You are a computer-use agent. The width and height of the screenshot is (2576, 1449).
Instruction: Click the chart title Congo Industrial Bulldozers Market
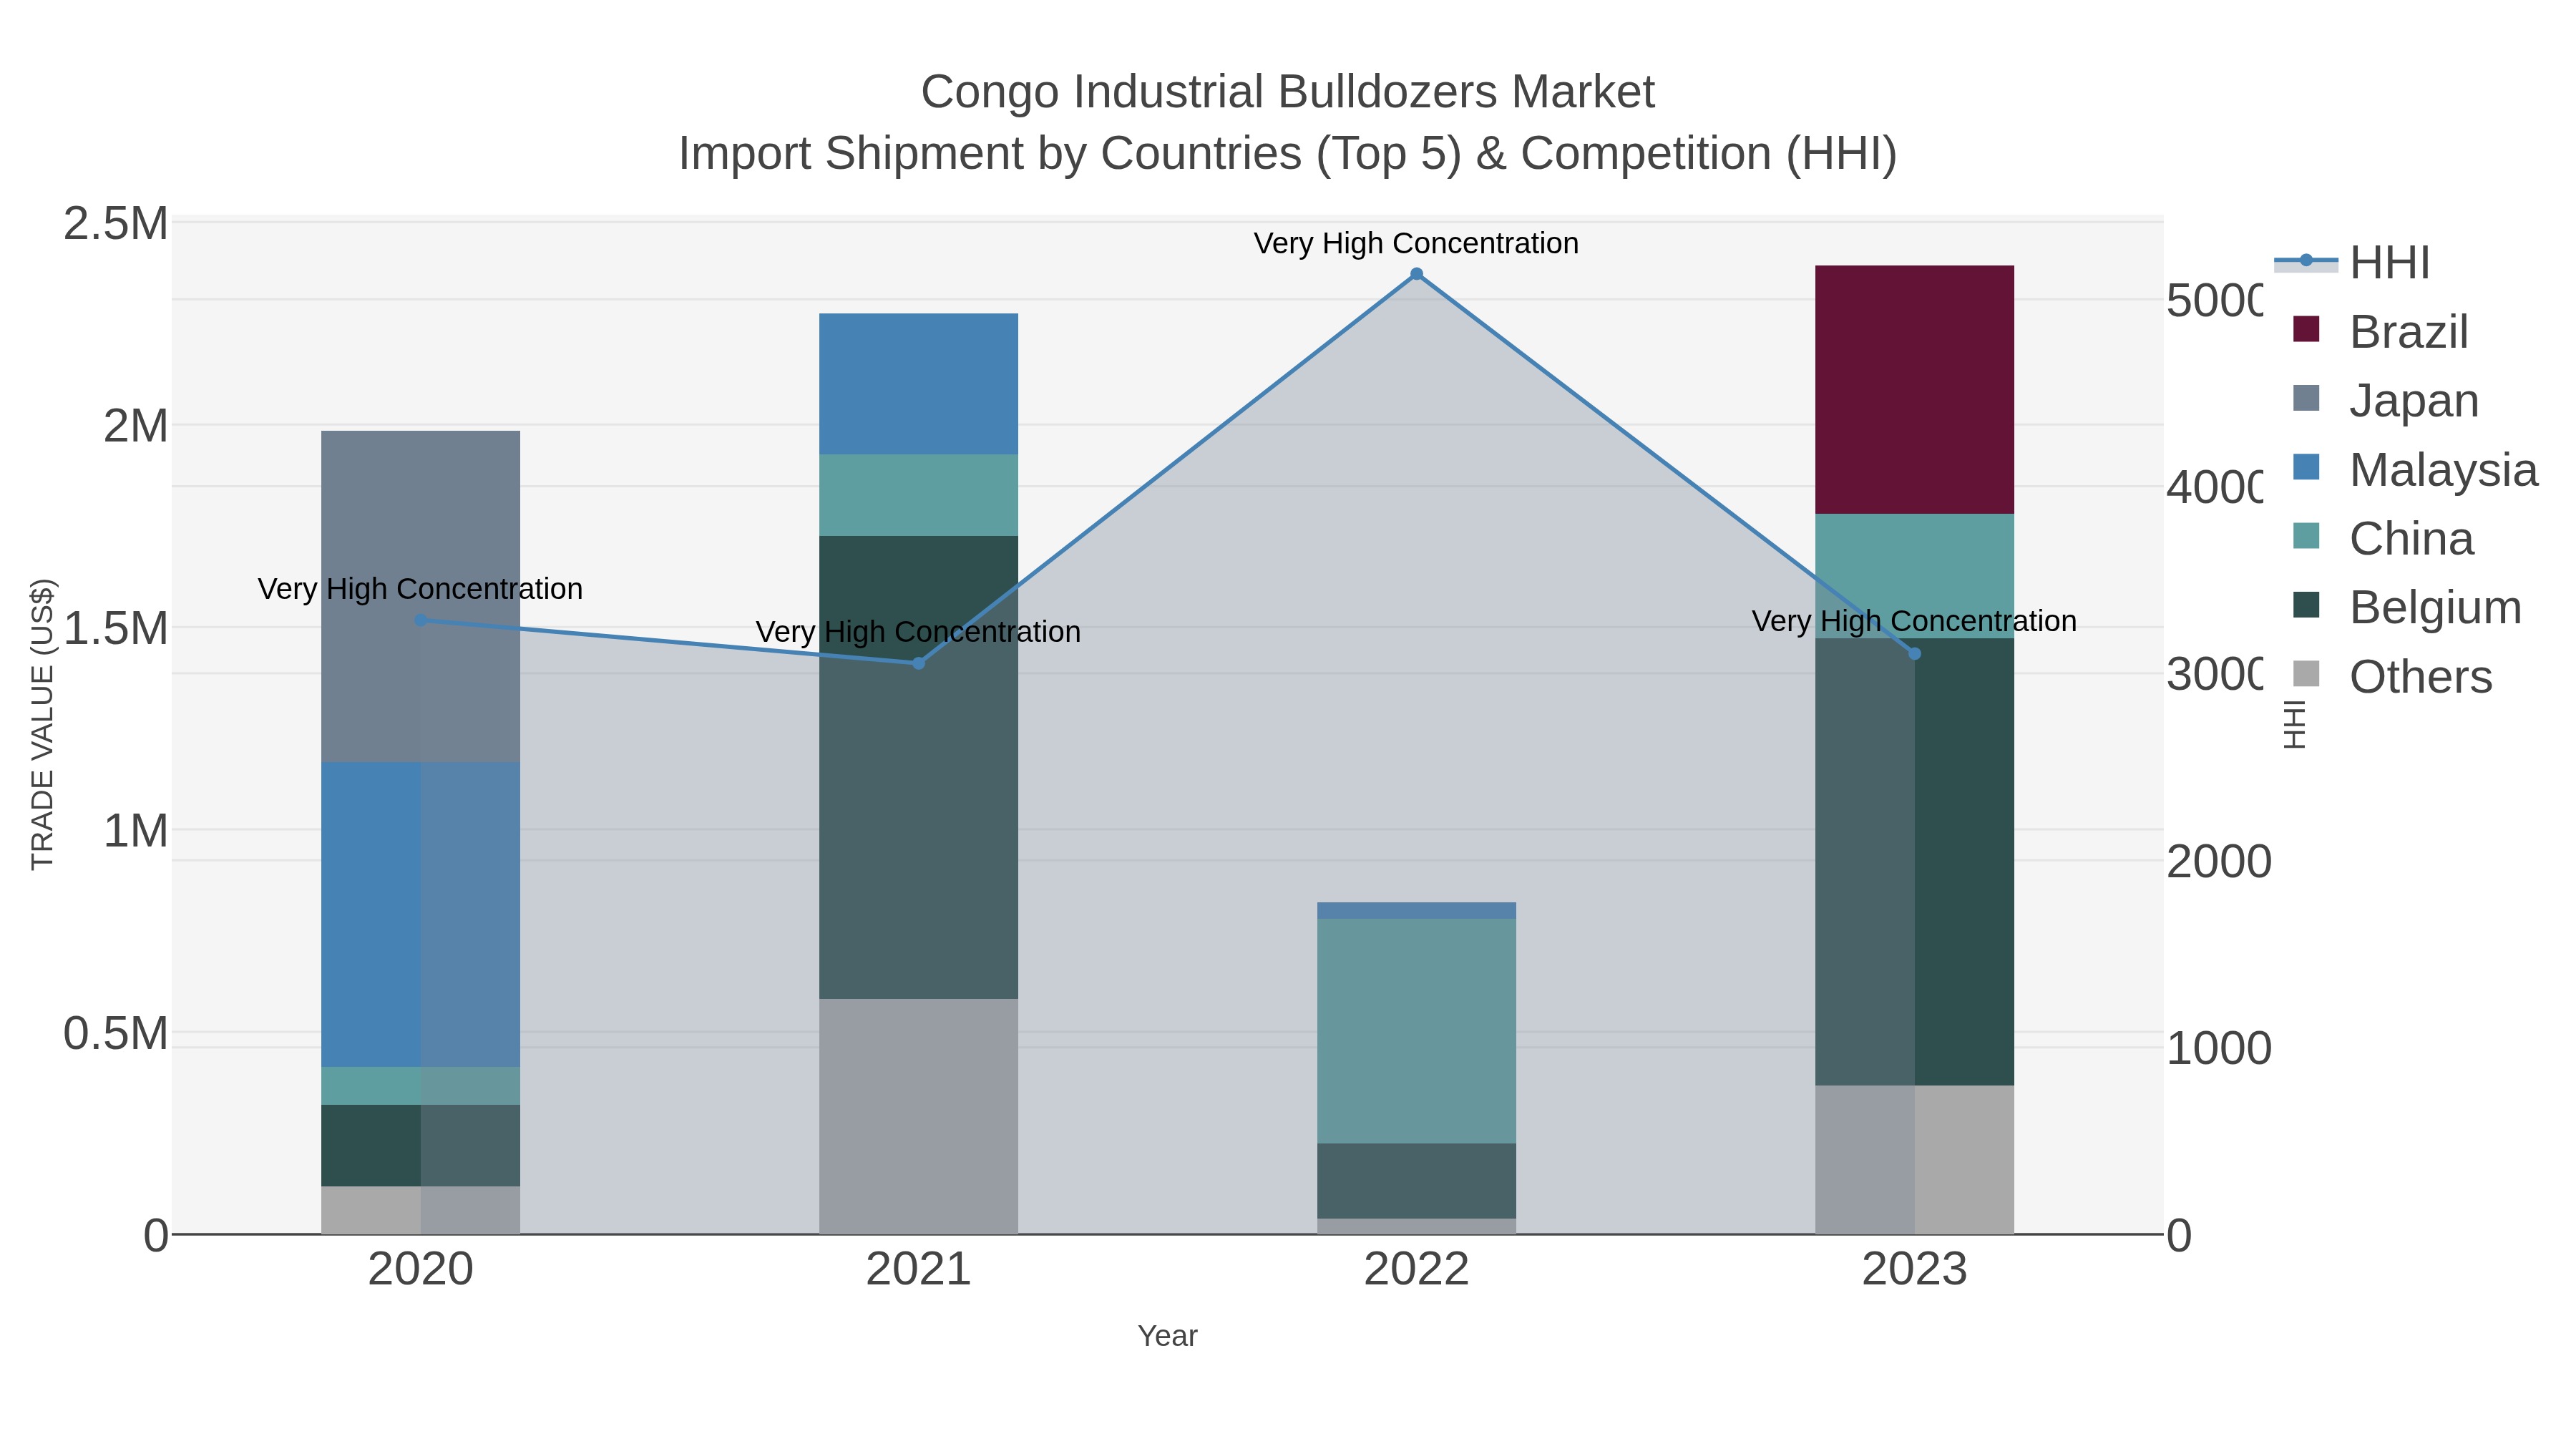(x=1288, y=92)
